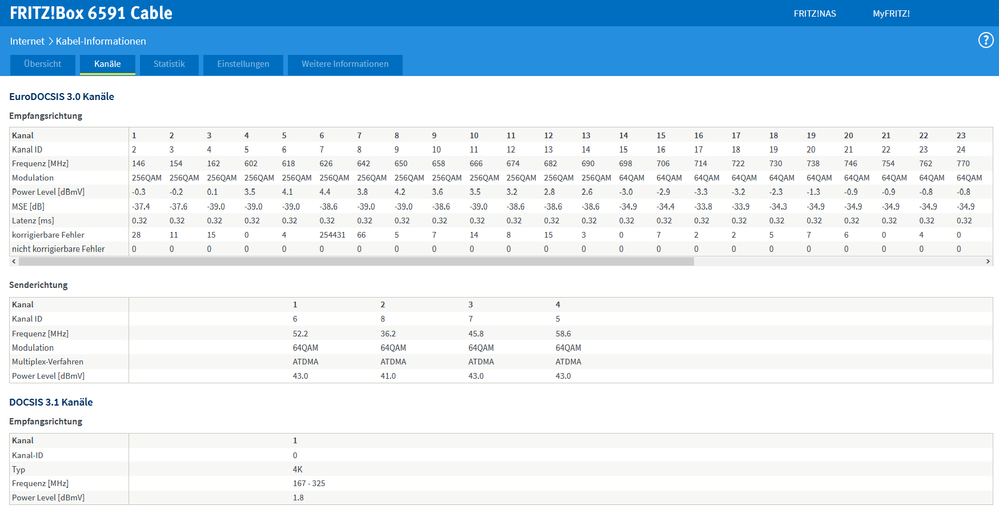Image resolution: width=999 pixels, height=517 pixels.
Task: Click the Power Level value -3.3
Action: pyautogui.click(x=701, y=192)
